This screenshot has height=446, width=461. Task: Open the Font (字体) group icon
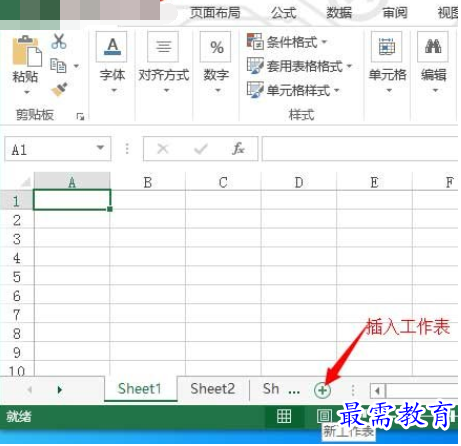(112, 47)
